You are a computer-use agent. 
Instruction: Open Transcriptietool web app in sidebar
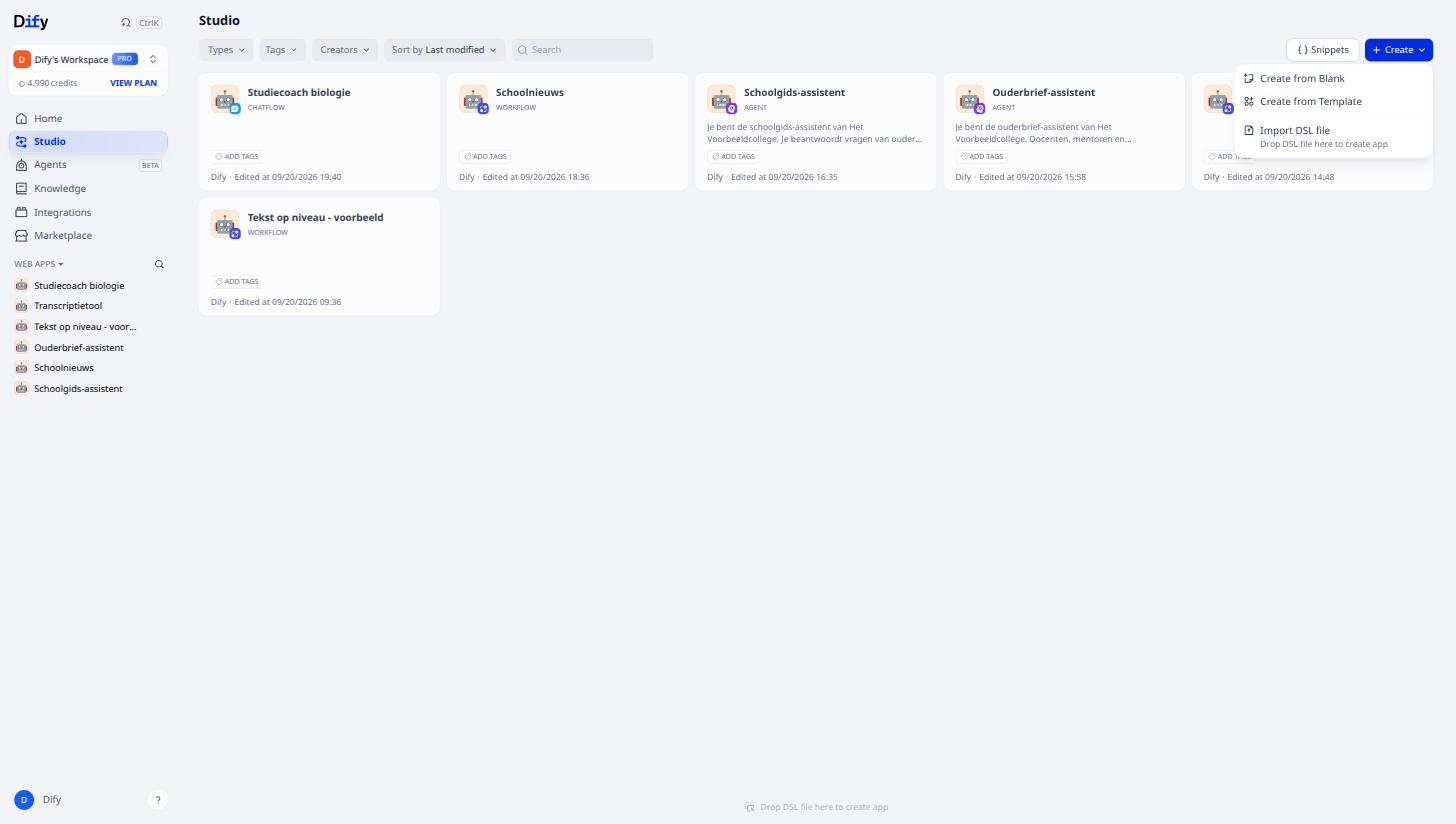(88, 306)
